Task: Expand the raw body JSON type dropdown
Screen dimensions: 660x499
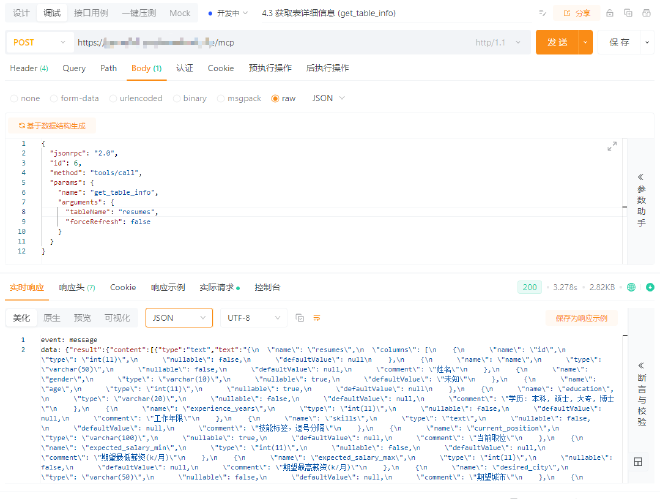Action: [x=326, y=98]
